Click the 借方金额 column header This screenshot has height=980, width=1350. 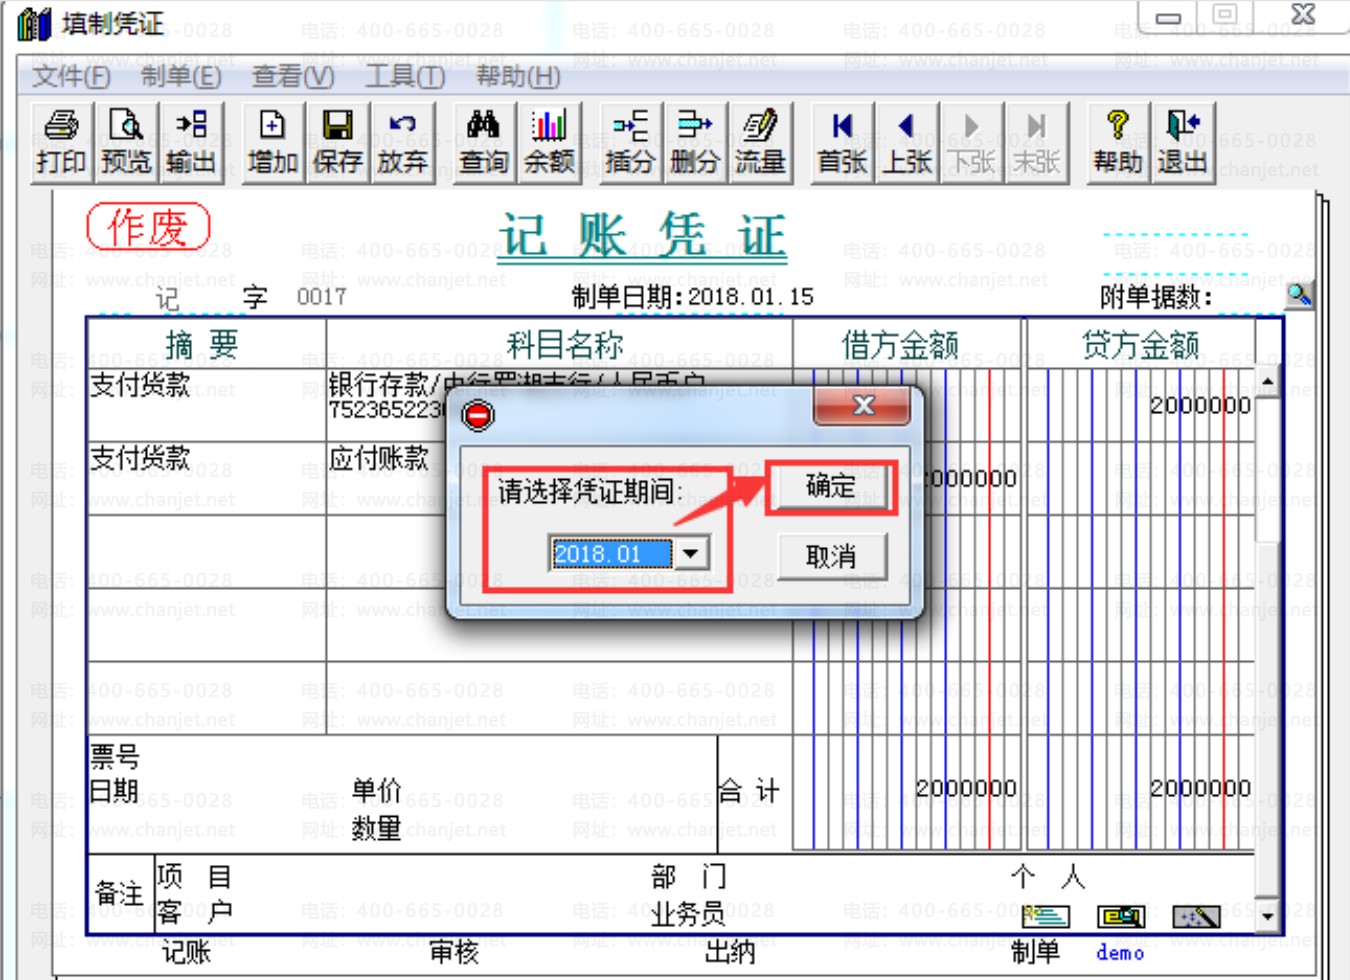(x=900, y=345)
